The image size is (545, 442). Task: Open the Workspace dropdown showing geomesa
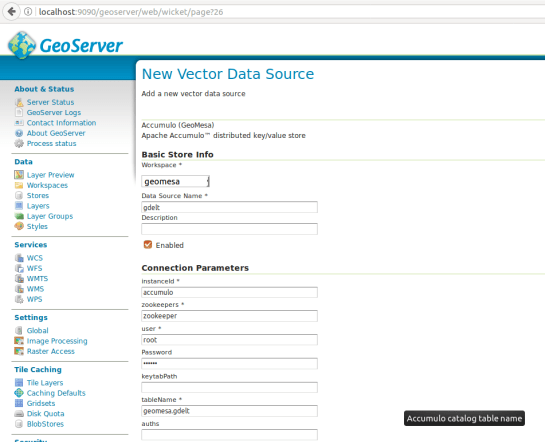[x=175, y=181]
